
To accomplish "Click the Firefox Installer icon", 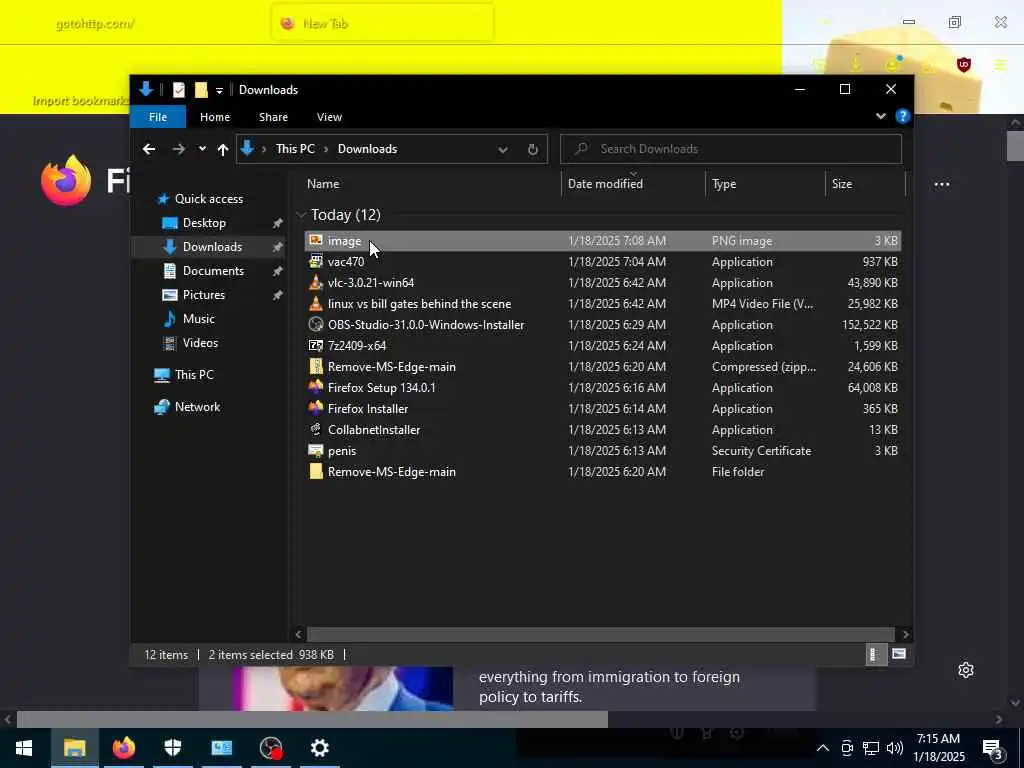I will (x=316, y=408).
